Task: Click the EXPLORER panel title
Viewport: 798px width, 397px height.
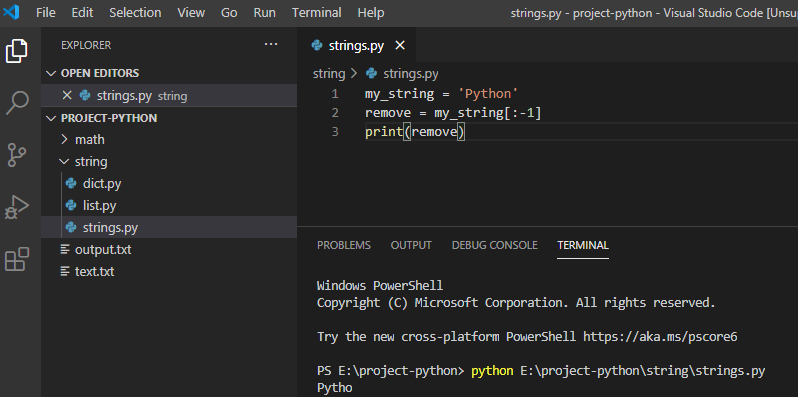Action: 86,45
